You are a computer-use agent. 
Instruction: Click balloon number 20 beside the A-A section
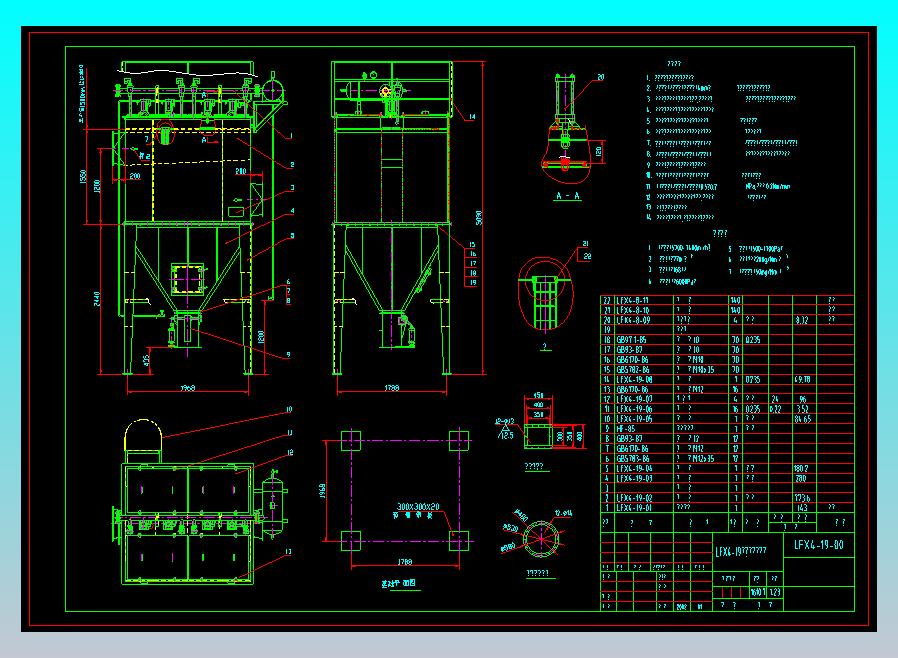pyautogui.click(x=600, y=77)
